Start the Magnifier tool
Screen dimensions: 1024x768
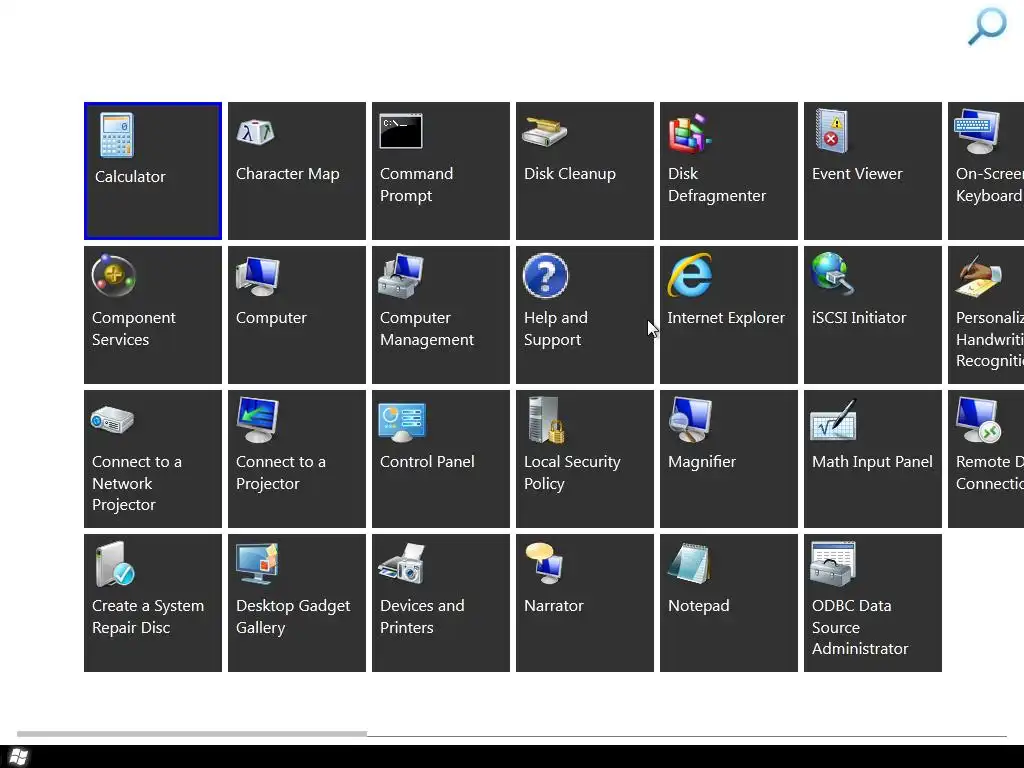pos(729,459)
